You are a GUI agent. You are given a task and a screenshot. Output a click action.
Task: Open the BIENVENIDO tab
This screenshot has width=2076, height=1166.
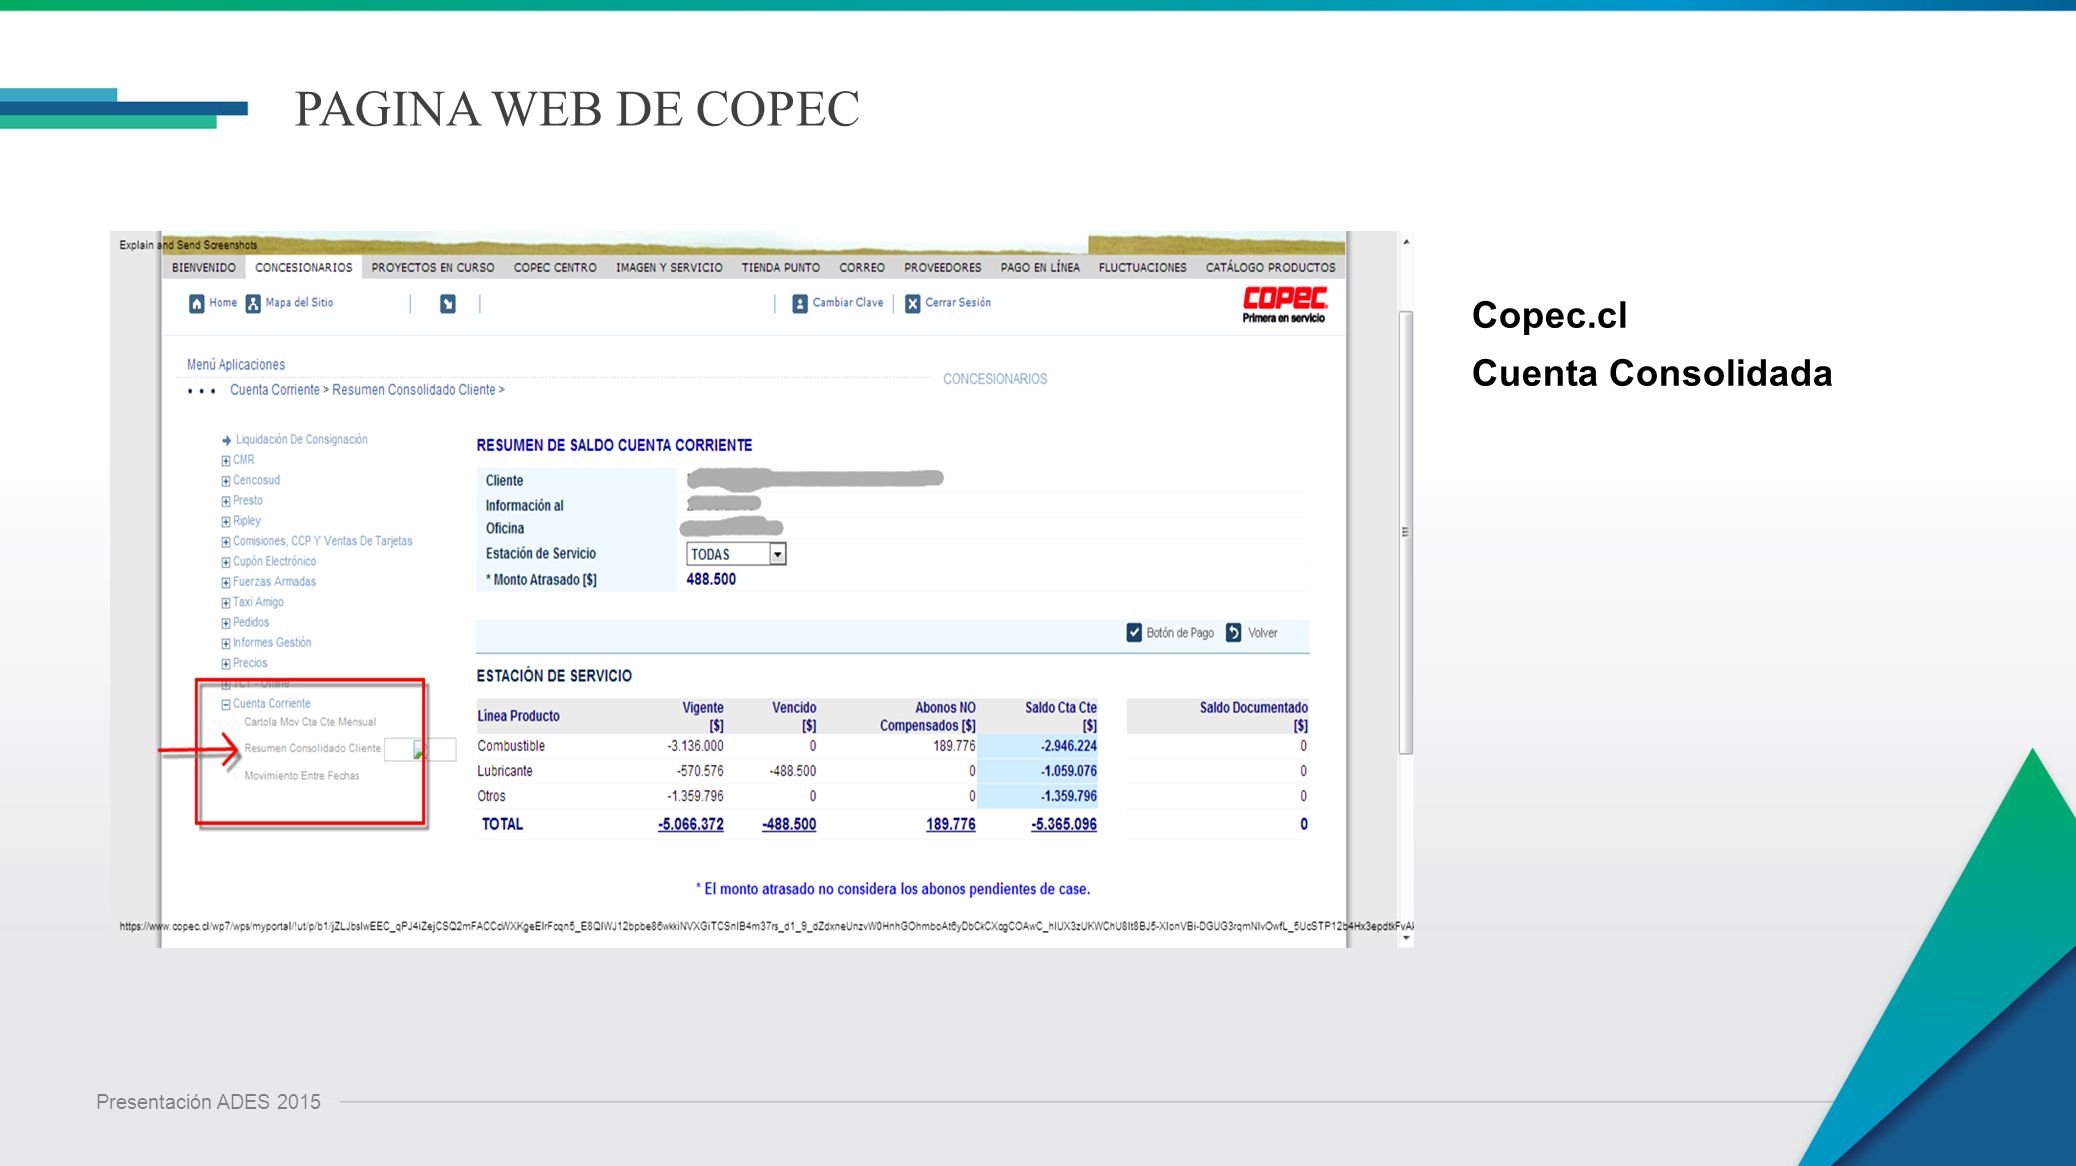point(204,268)
